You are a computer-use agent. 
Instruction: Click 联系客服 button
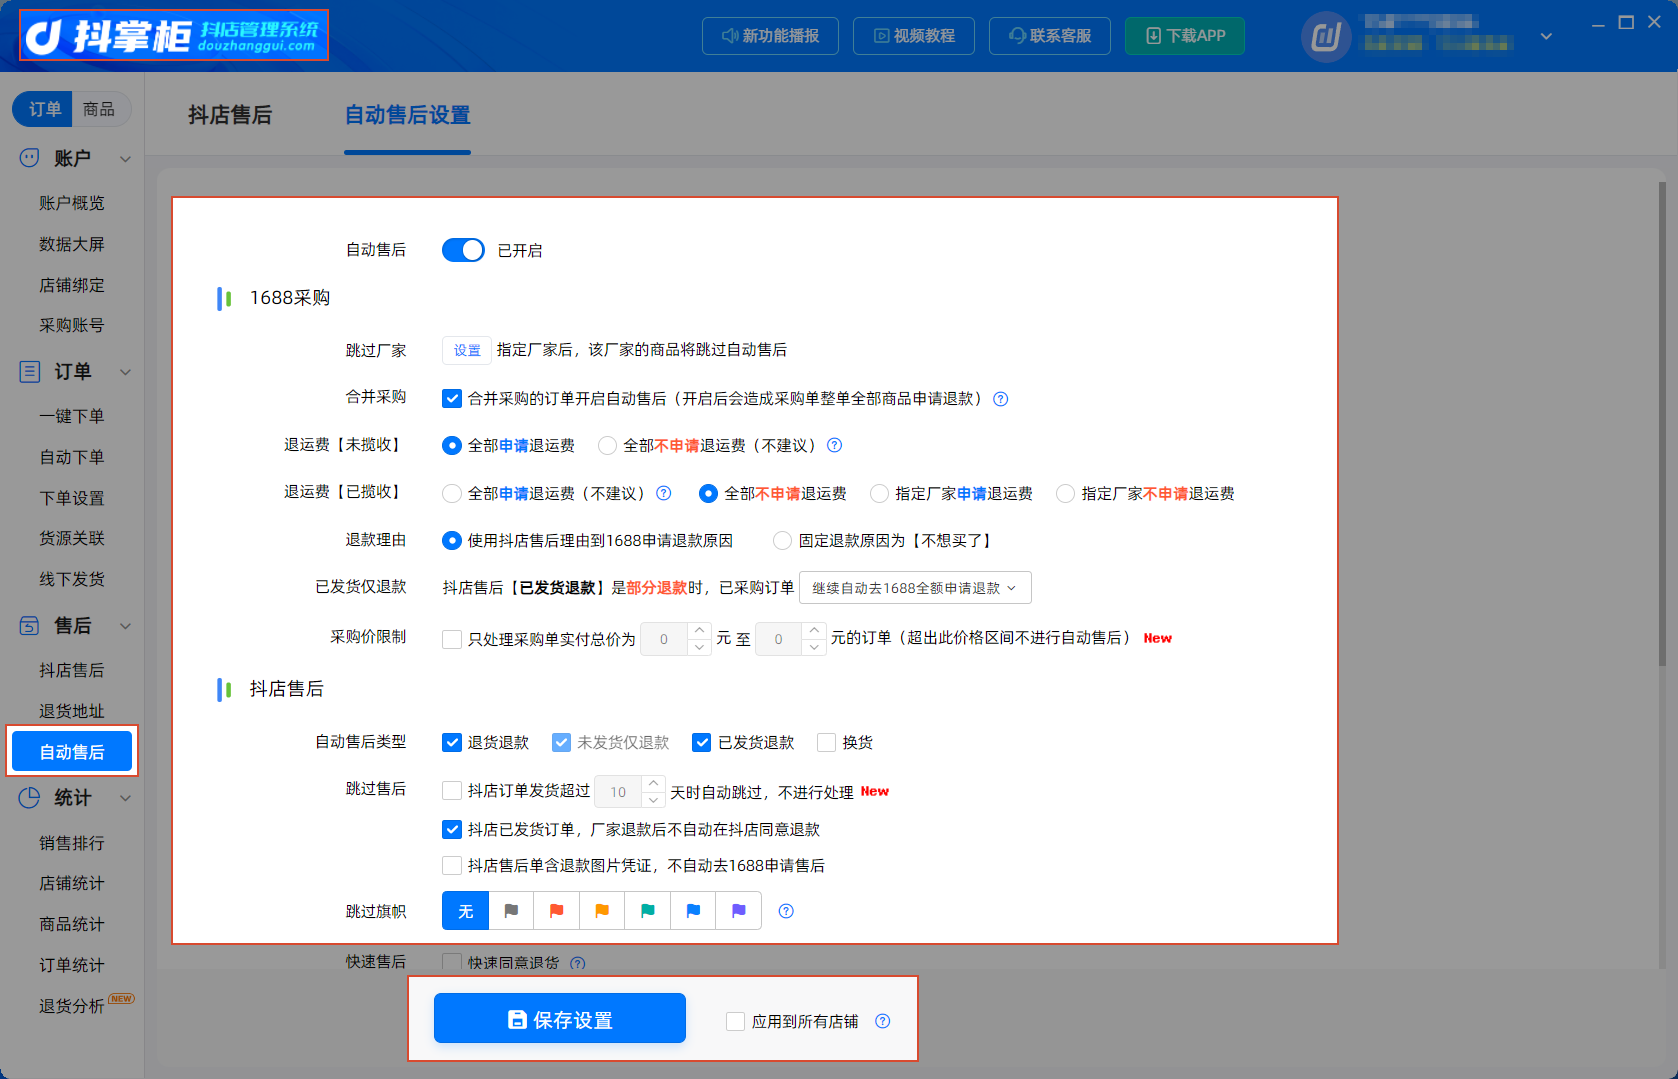pos(1049,36)
